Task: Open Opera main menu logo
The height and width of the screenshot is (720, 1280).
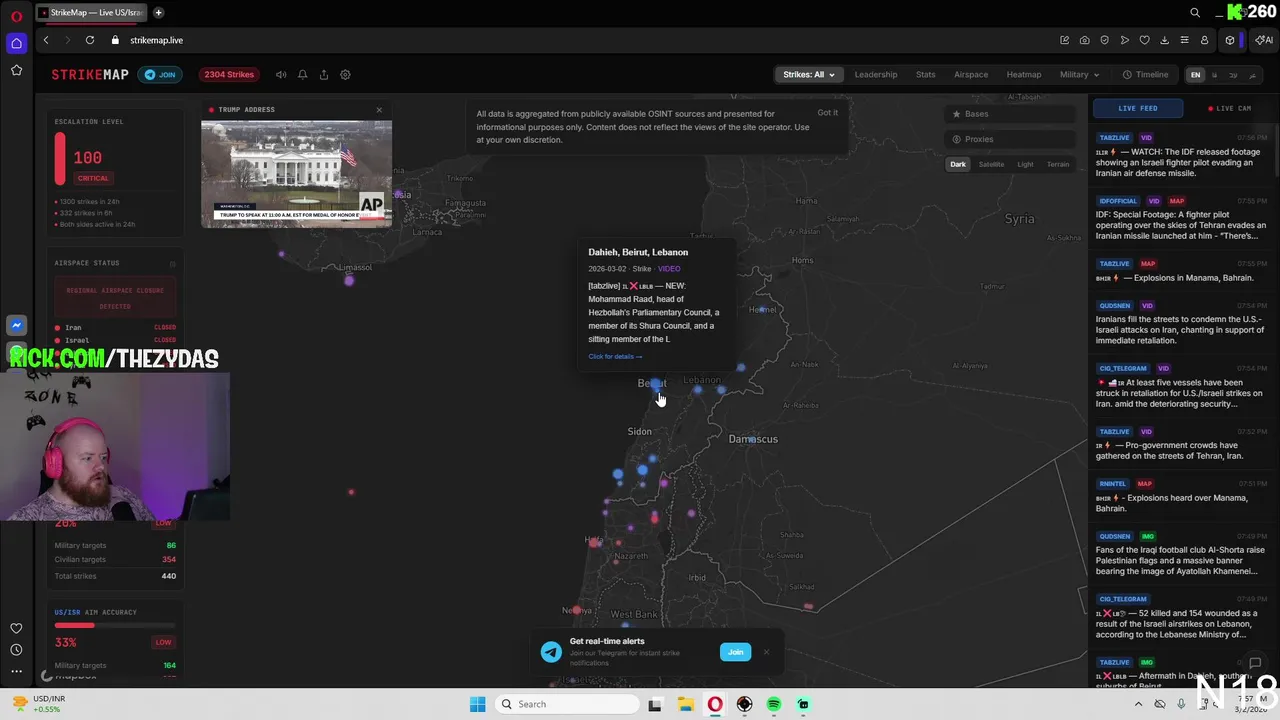Action: (16, 15)
